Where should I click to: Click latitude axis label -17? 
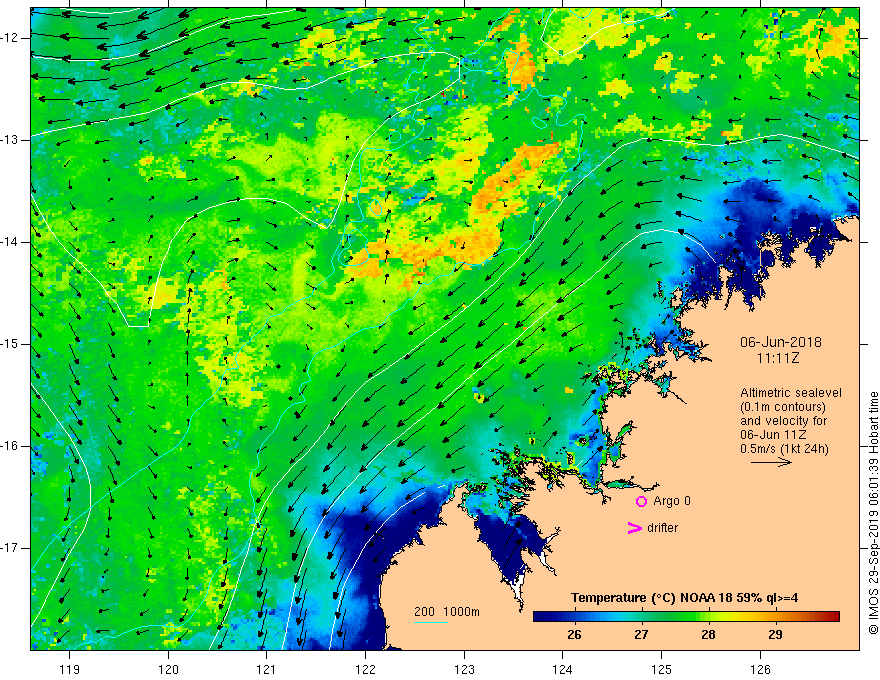(10, 548)
